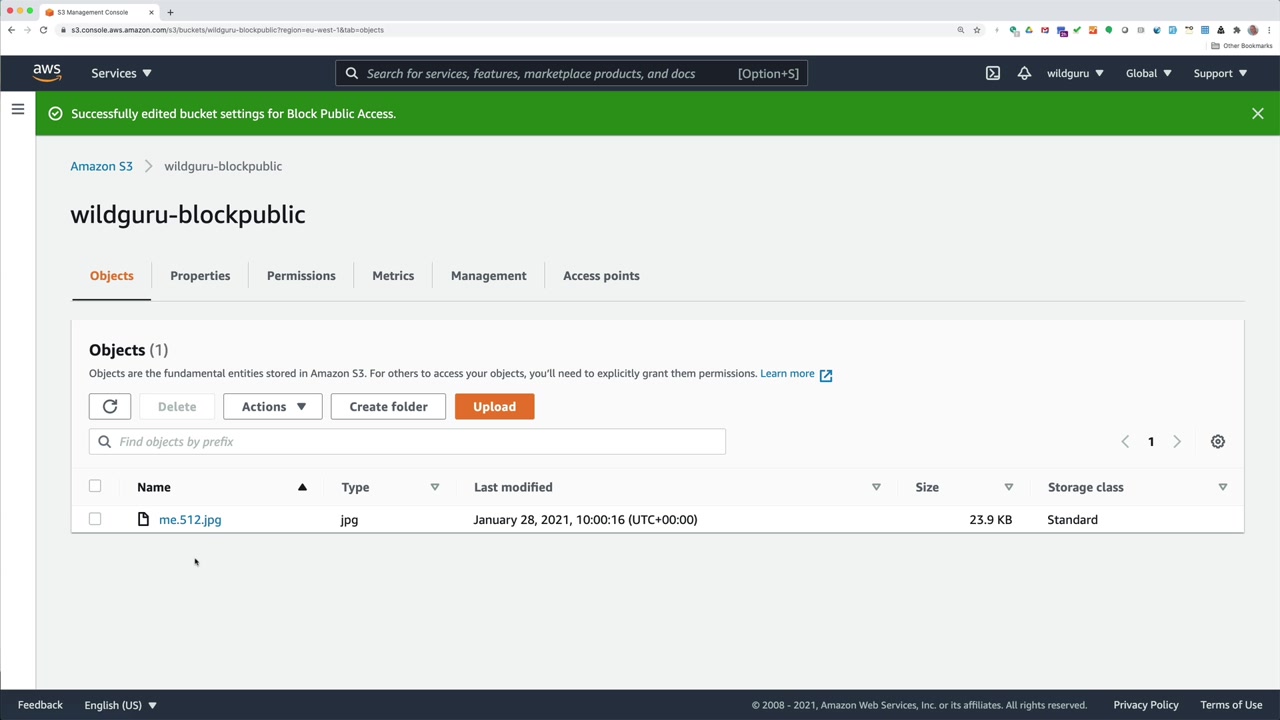Sort objects by the Name column arrow
Viewport: 1280px width, 720px height.
(302, 487)
